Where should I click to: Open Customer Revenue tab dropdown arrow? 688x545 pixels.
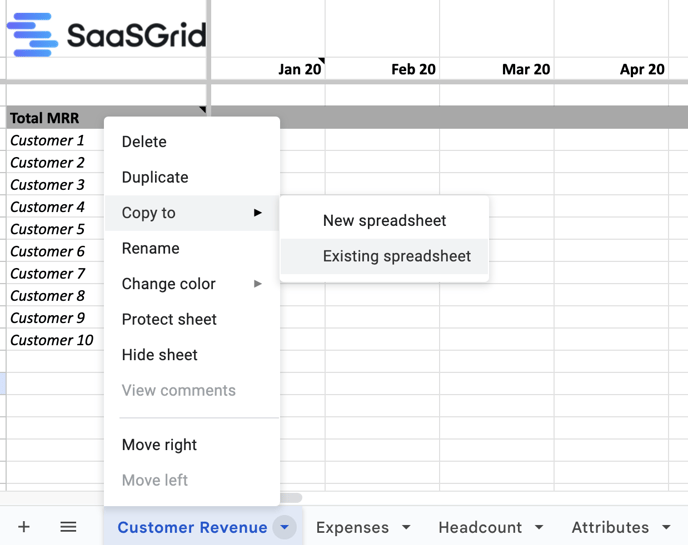(285, 528)
